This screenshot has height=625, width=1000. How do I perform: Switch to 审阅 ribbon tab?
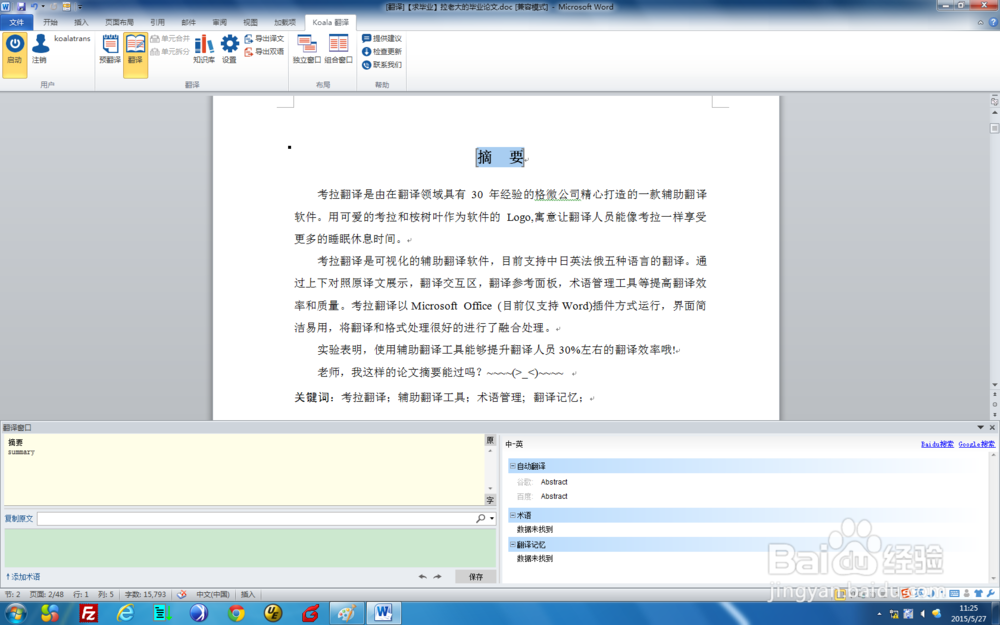[x=219, y=22]
